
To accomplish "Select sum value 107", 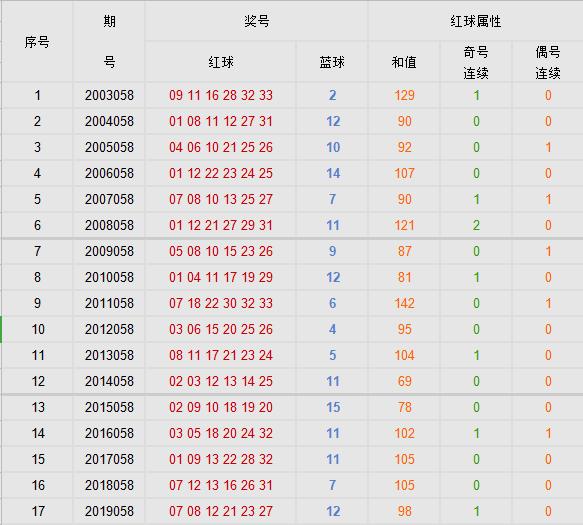I will pyautogui.click(x=404, y=173).
